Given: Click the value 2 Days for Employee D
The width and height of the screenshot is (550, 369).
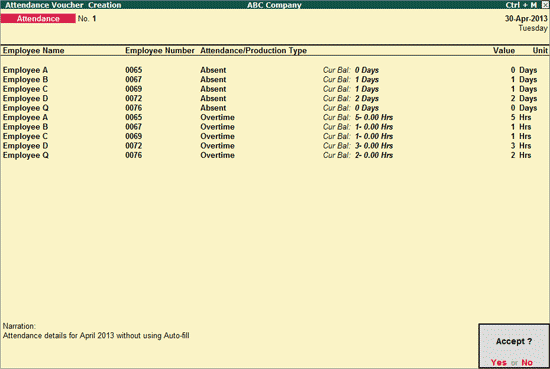Looking at the screenshot, I should pyautogui.click(x=524, y=99).
